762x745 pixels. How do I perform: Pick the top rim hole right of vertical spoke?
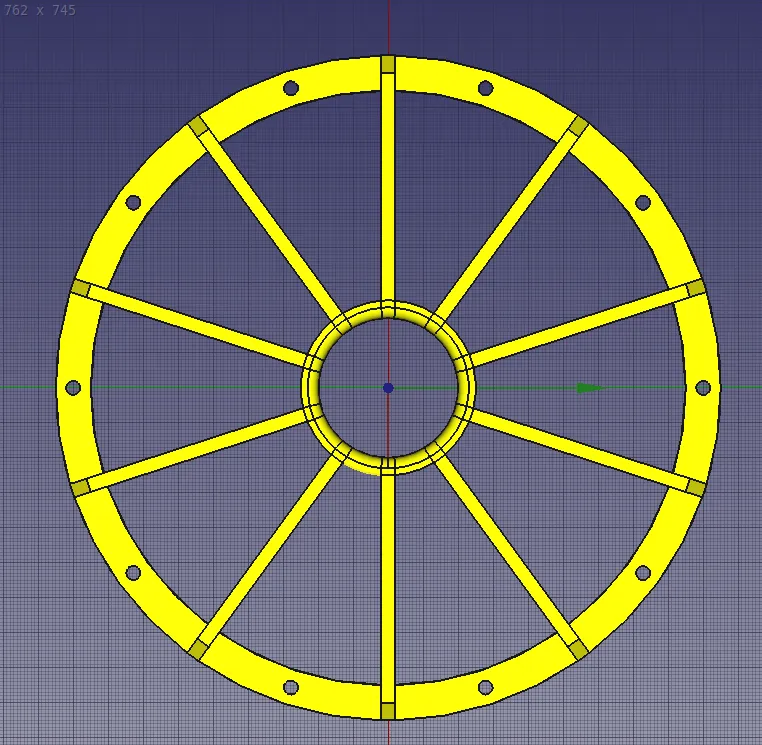click(x=485, y=88)
